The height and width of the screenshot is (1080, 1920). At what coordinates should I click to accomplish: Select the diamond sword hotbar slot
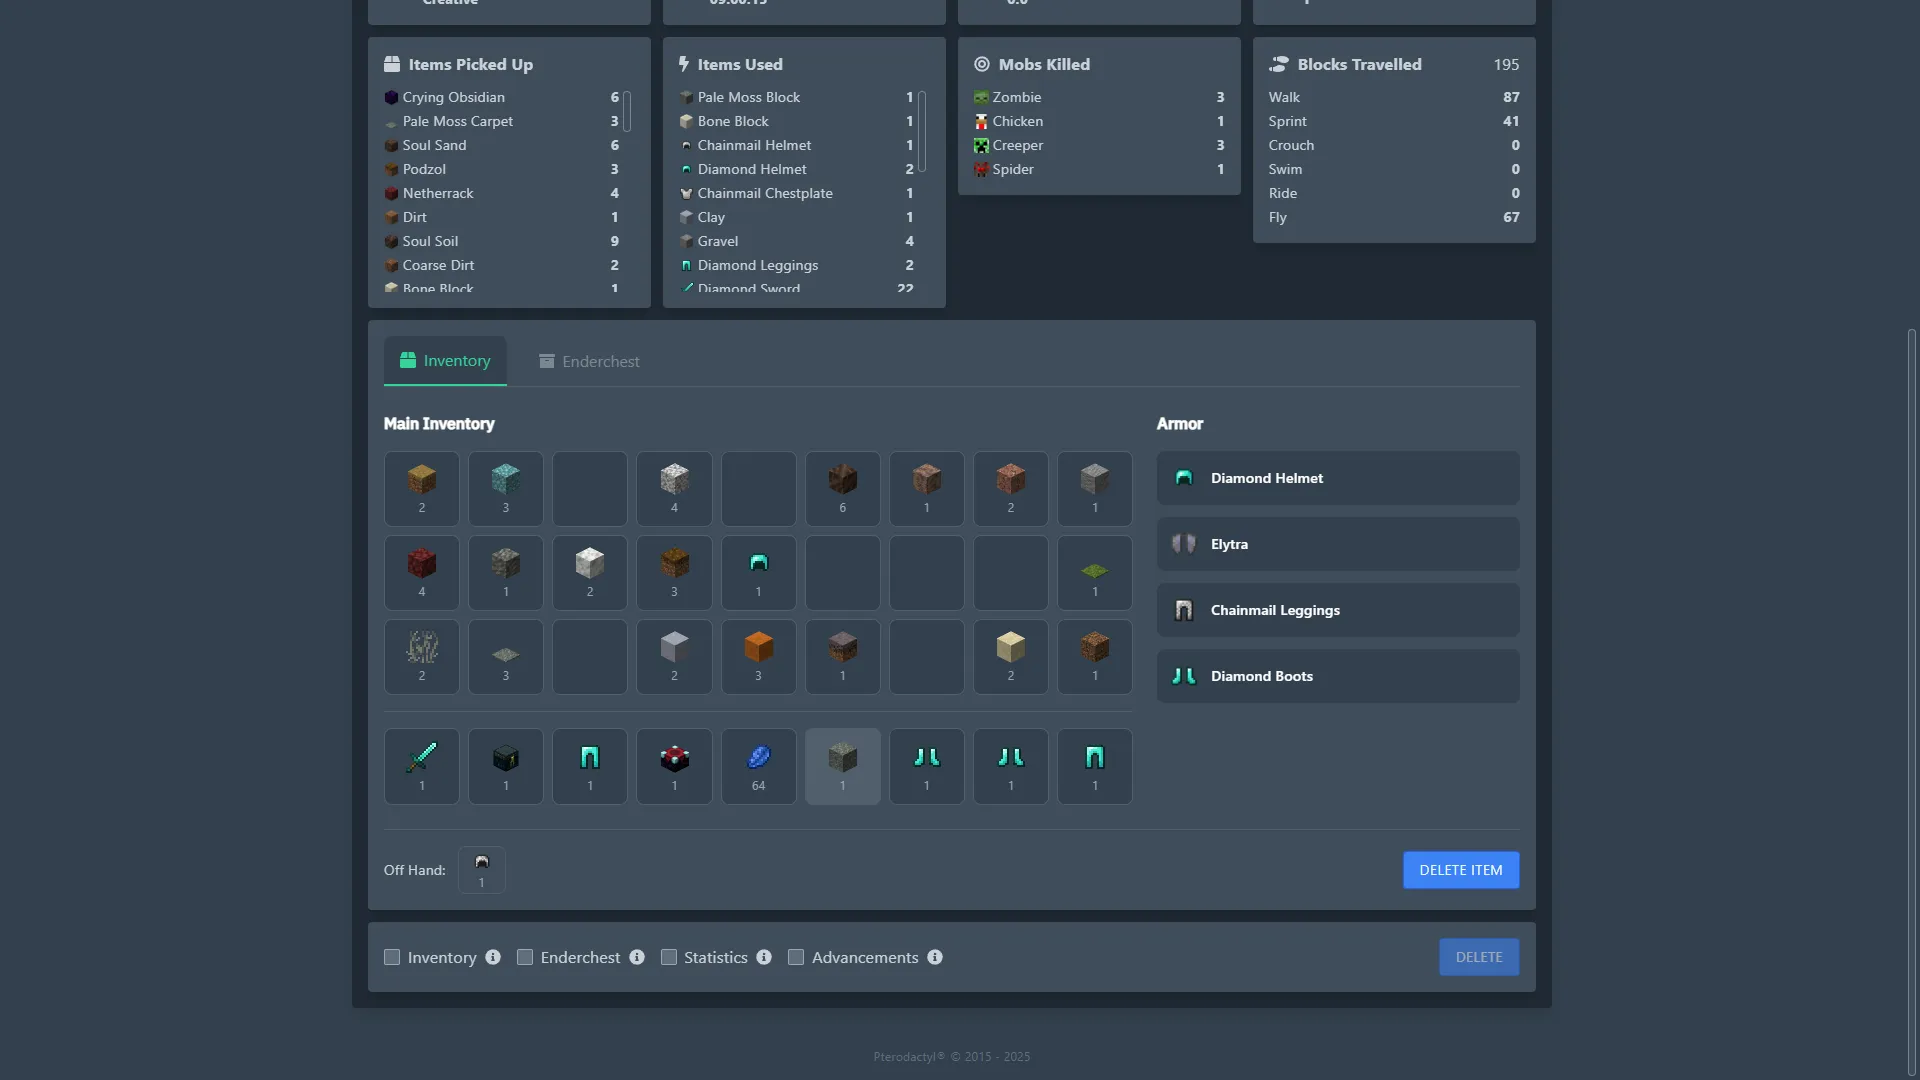point(421,766)
